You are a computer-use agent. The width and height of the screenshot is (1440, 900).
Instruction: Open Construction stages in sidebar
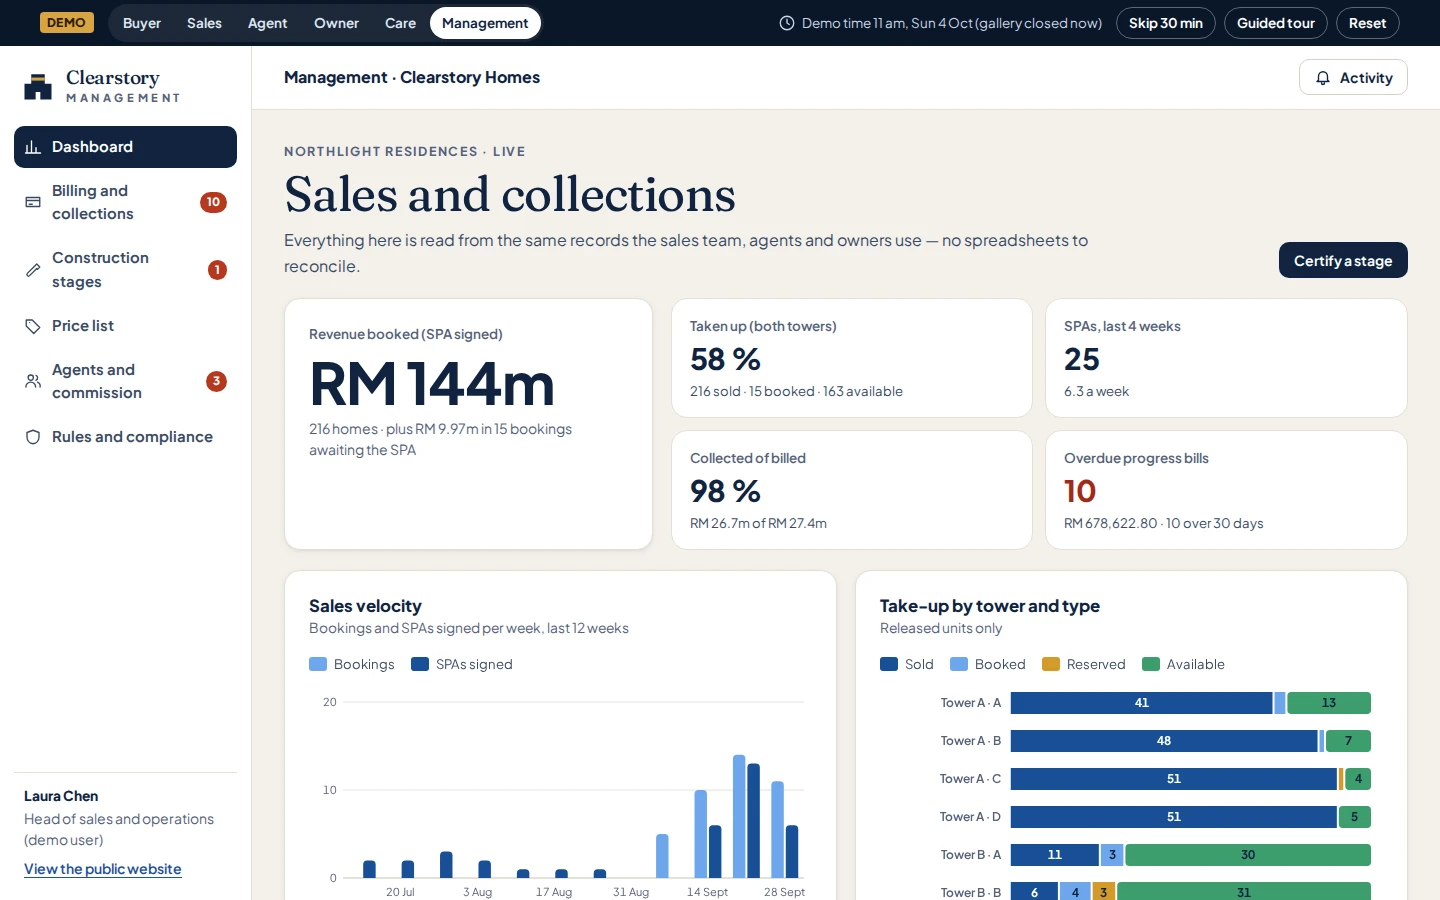point(125,270)
